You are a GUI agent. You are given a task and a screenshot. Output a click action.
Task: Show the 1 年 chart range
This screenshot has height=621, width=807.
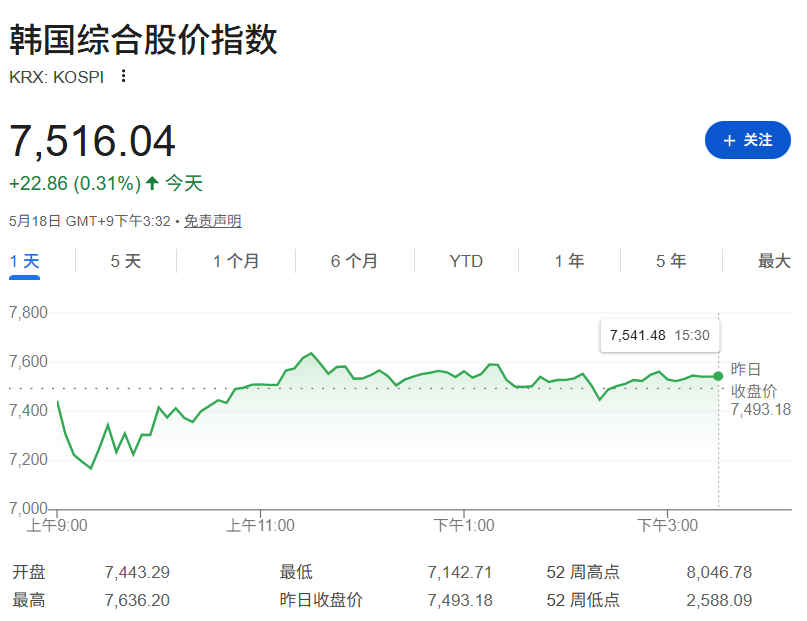[x=569, y=261]
